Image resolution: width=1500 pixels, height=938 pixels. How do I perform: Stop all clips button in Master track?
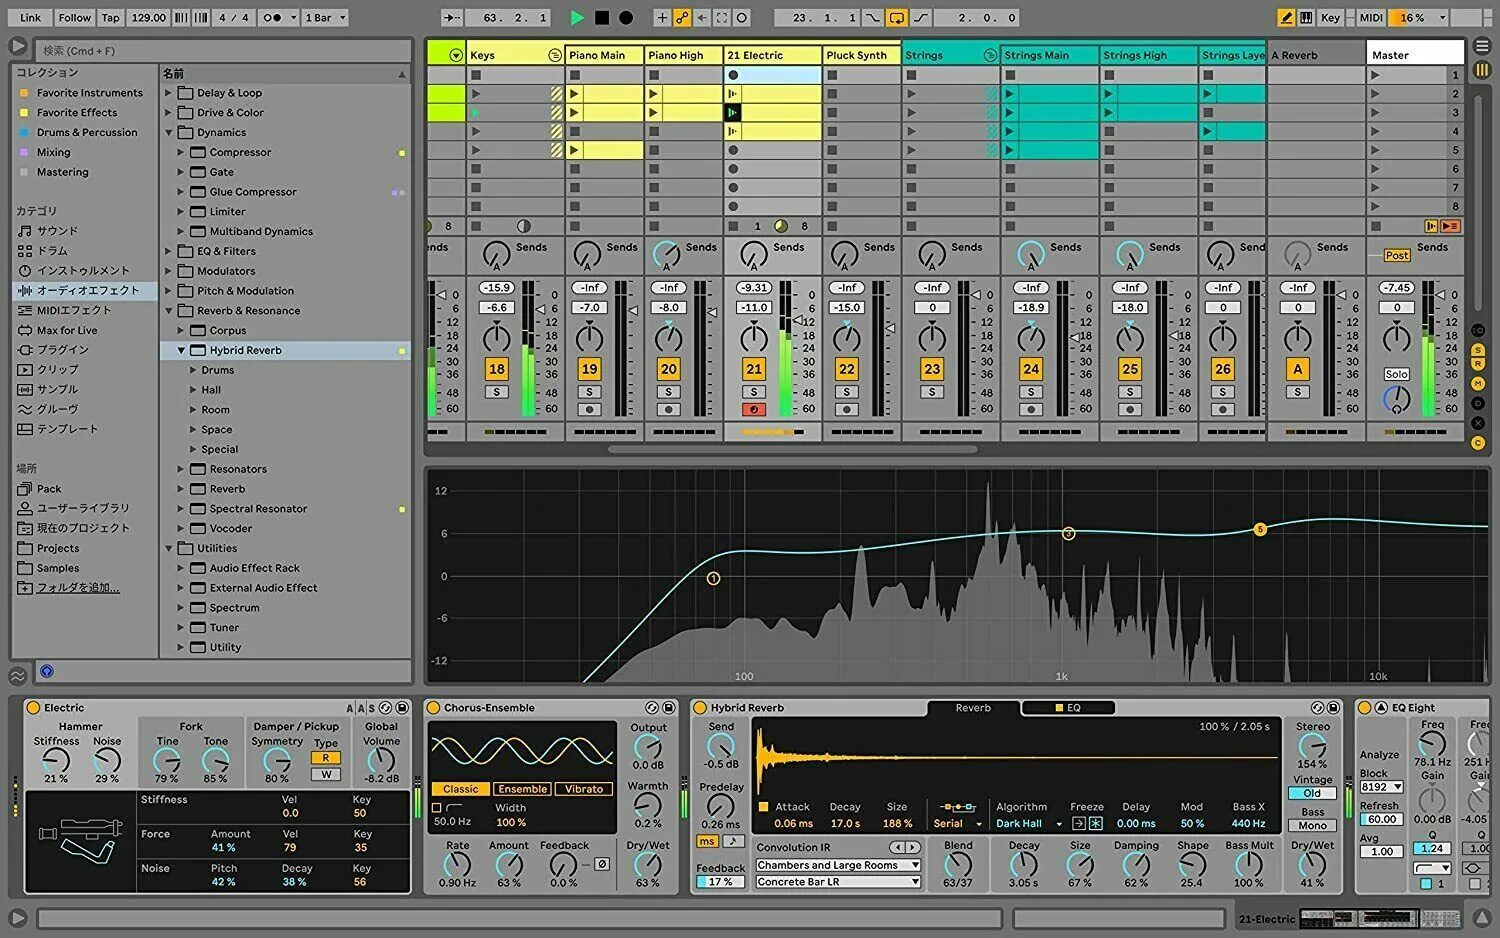(x=1377, y=227)
